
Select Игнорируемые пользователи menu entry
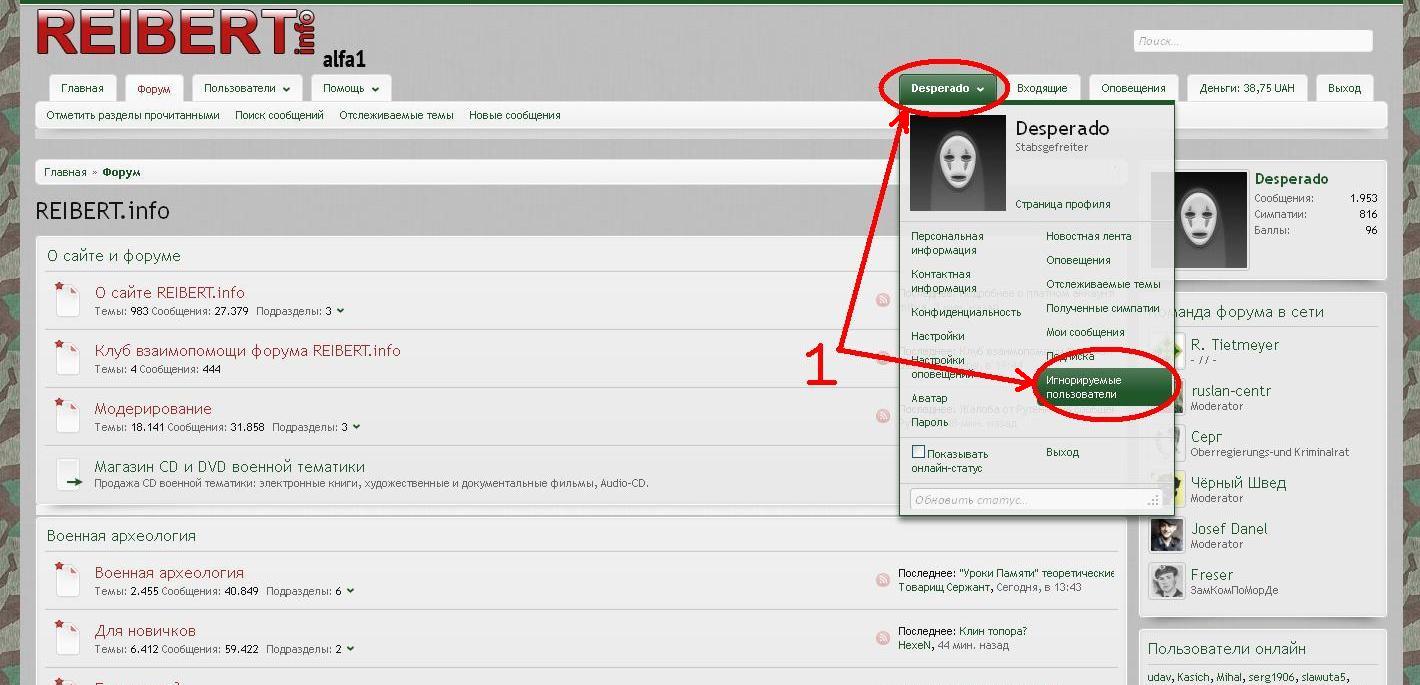point(1105,387)
